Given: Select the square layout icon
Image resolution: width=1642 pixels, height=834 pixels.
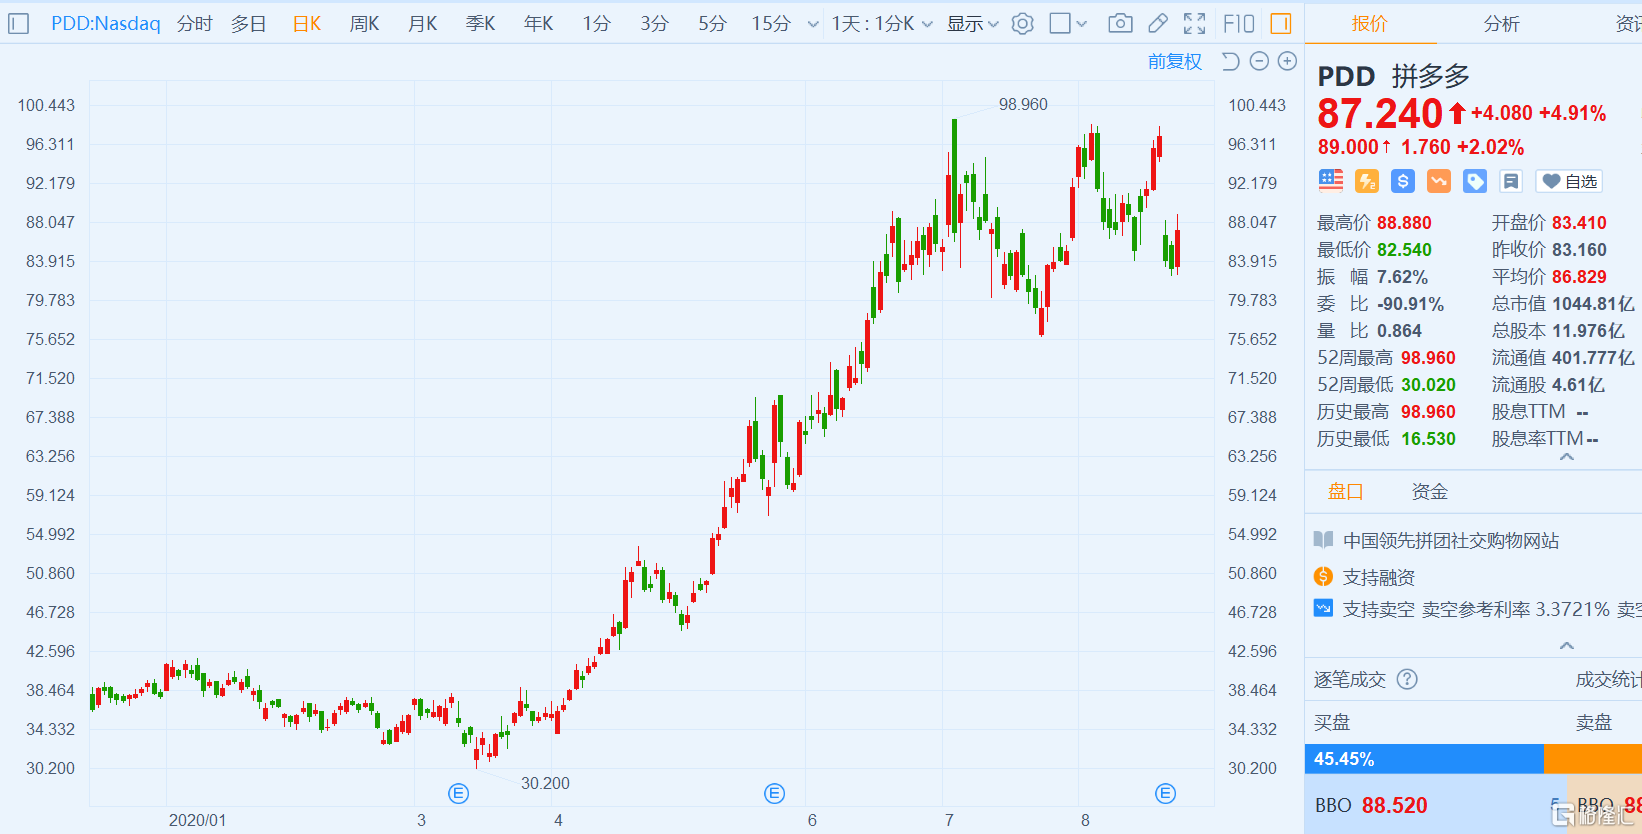Looking at the screenshot, I should pyautogui.click(x=1060, y=23).
